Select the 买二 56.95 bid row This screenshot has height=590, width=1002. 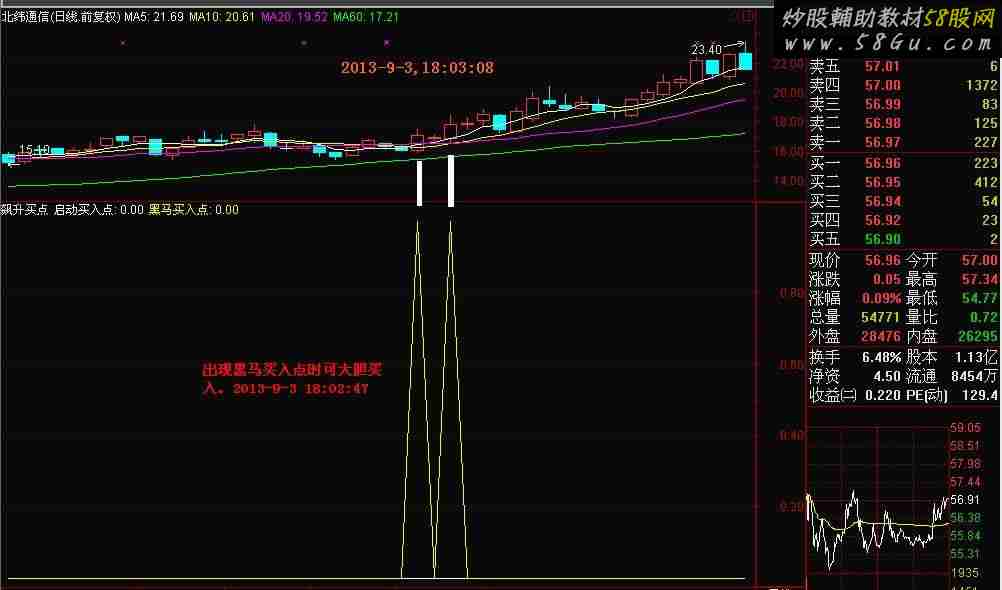(903, 183)
